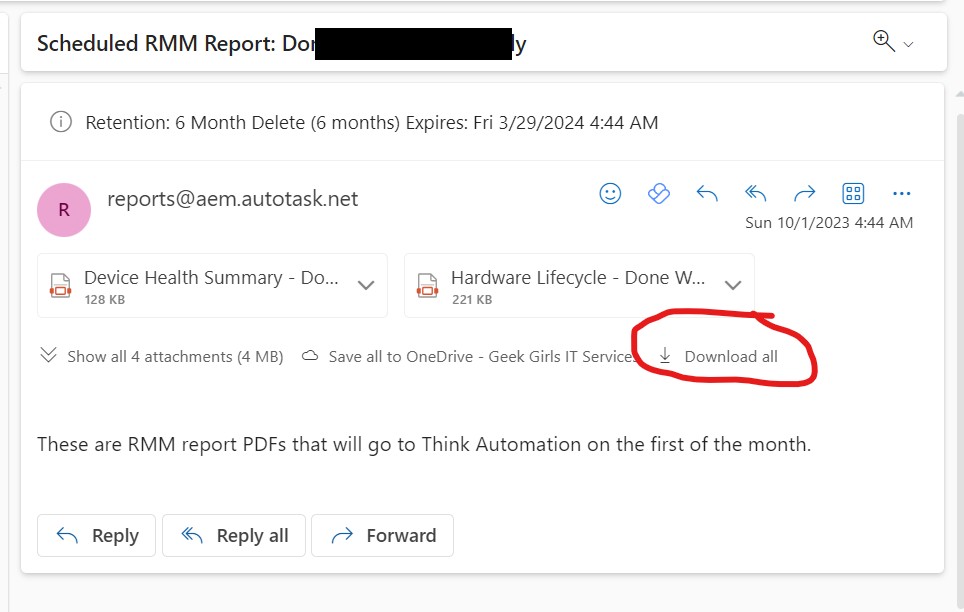Click the Forward button below message
The width and height of the screenshot is (964, 612).
tap(383, 536)
